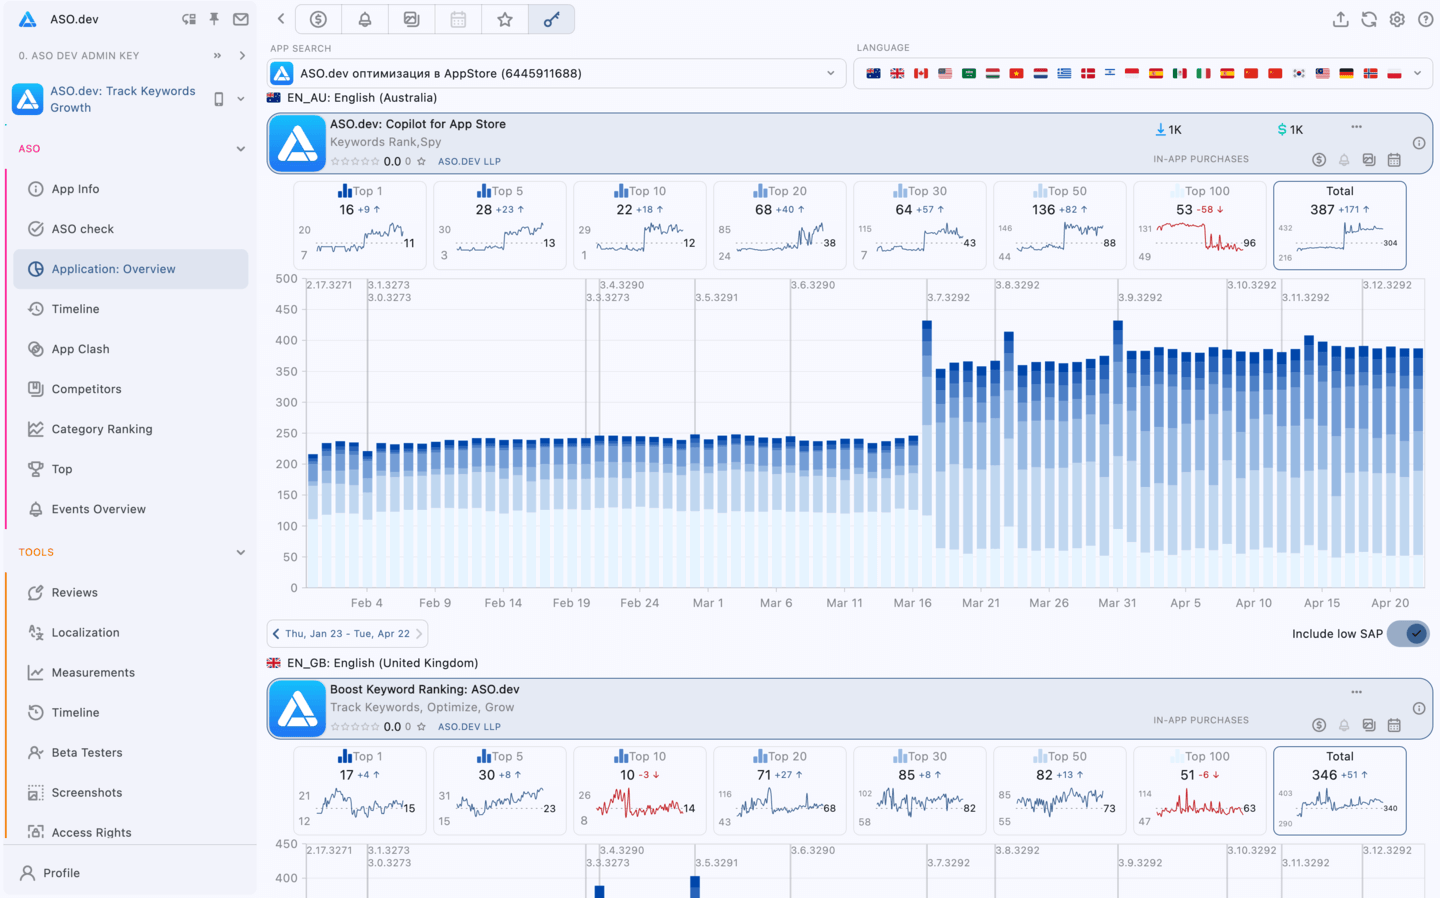Image resolution: width=1440 pixels, height=898 pixels.
Task: Open the events calendar icon in the toolbar
Action: pos(458,18)
